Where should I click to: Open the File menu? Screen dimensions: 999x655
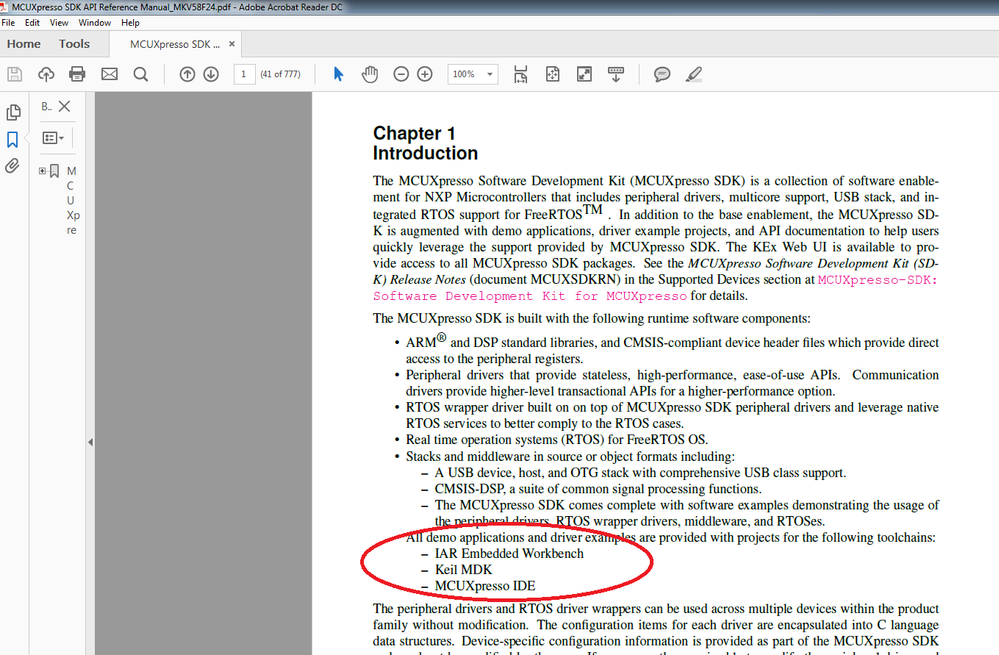8,22
